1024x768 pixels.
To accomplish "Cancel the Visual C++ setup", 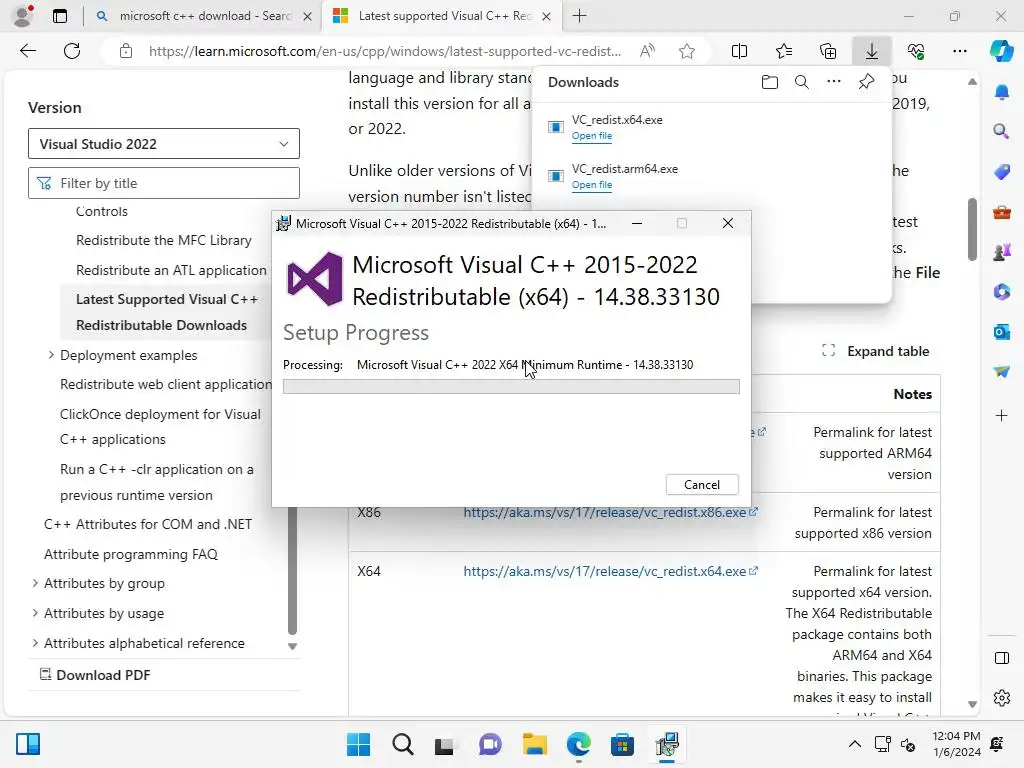I will click(702, 485).
